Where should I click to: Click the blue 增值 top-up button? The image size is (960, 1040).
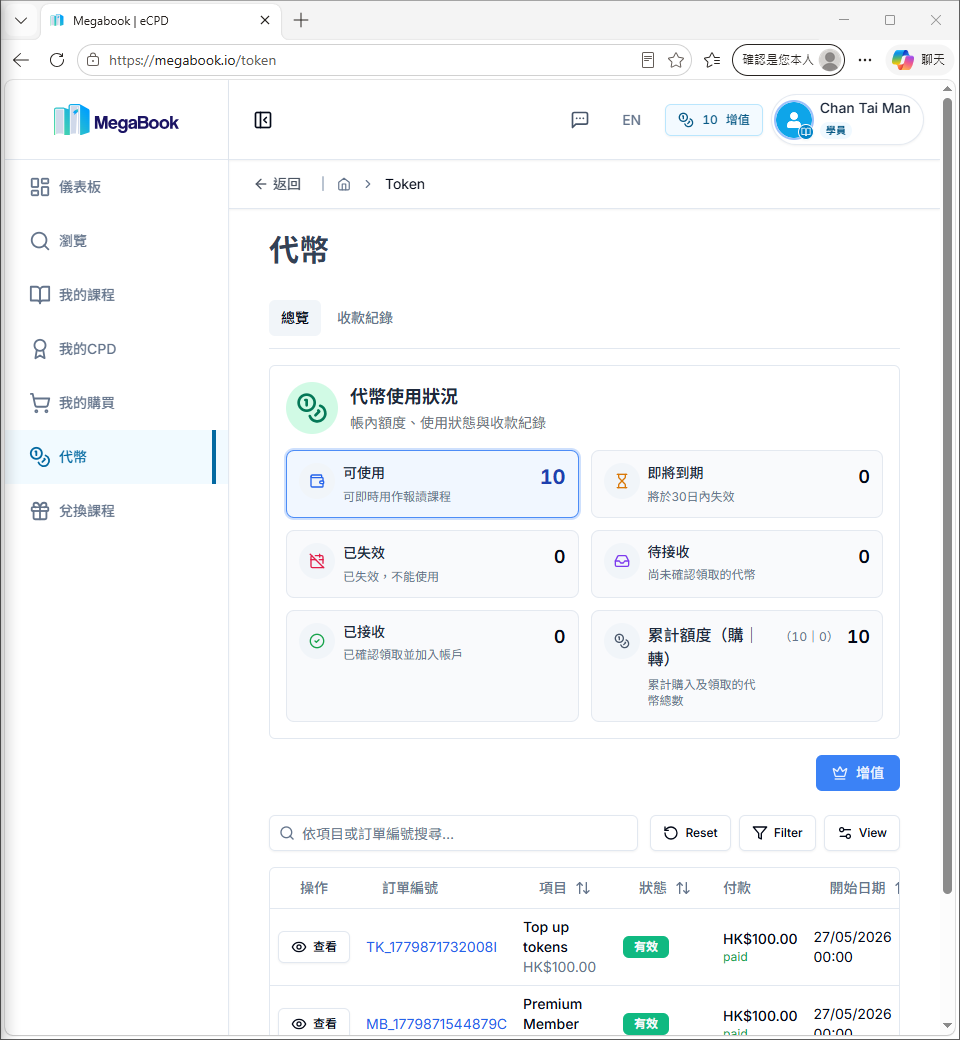tap(857, 773)
